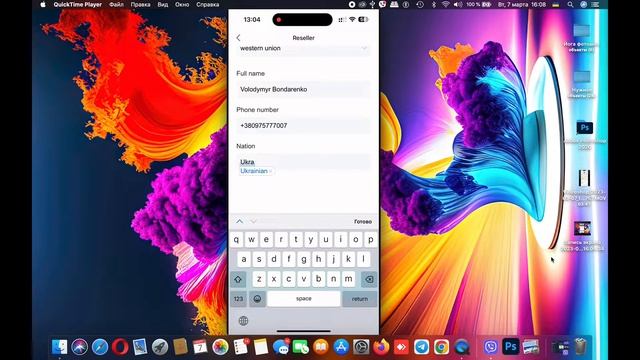
Task: Launch Siri from the dock
Action: (x=80, y=347)
